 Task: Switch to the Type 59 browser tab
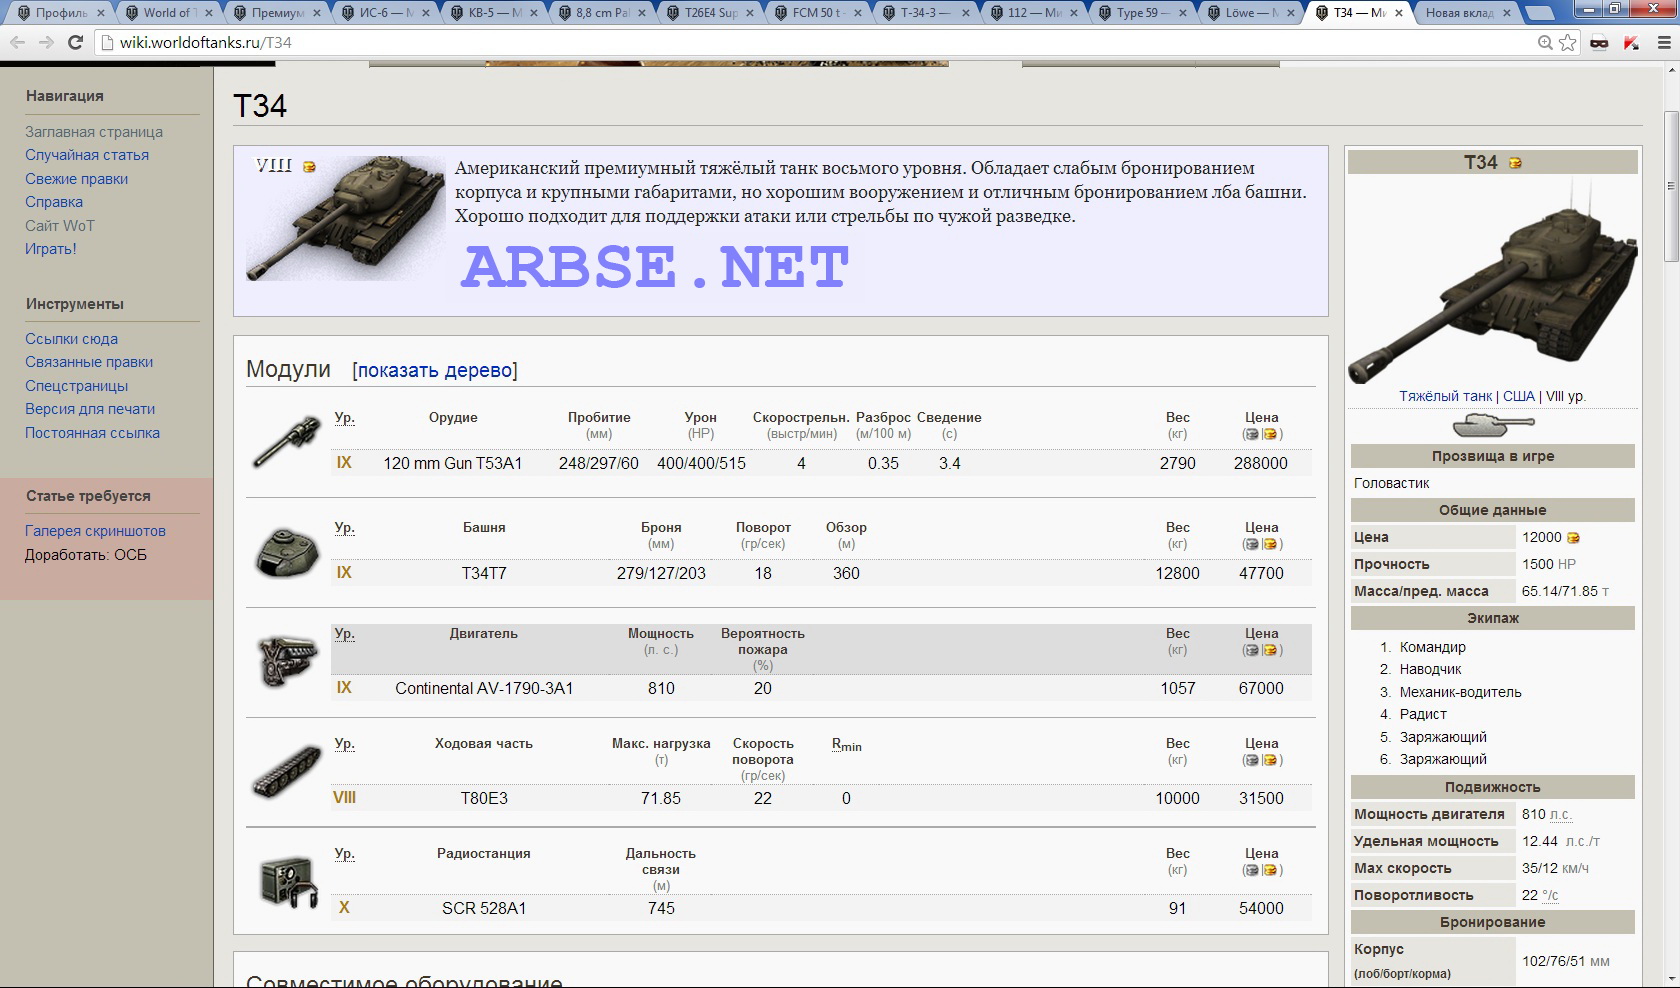coord(1143,13)
